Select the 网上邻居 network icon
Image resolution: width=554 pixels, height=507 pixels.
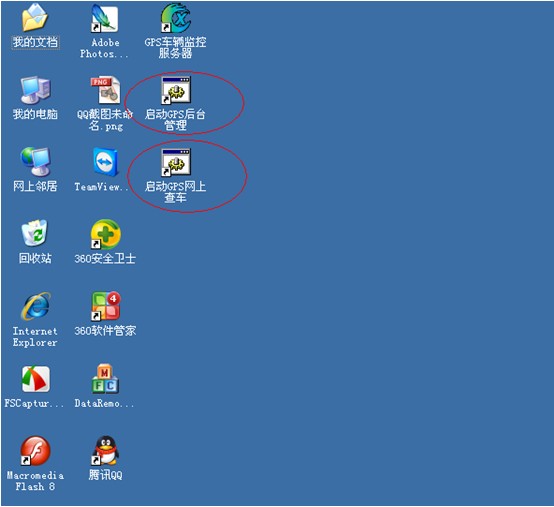coord(35,162)
